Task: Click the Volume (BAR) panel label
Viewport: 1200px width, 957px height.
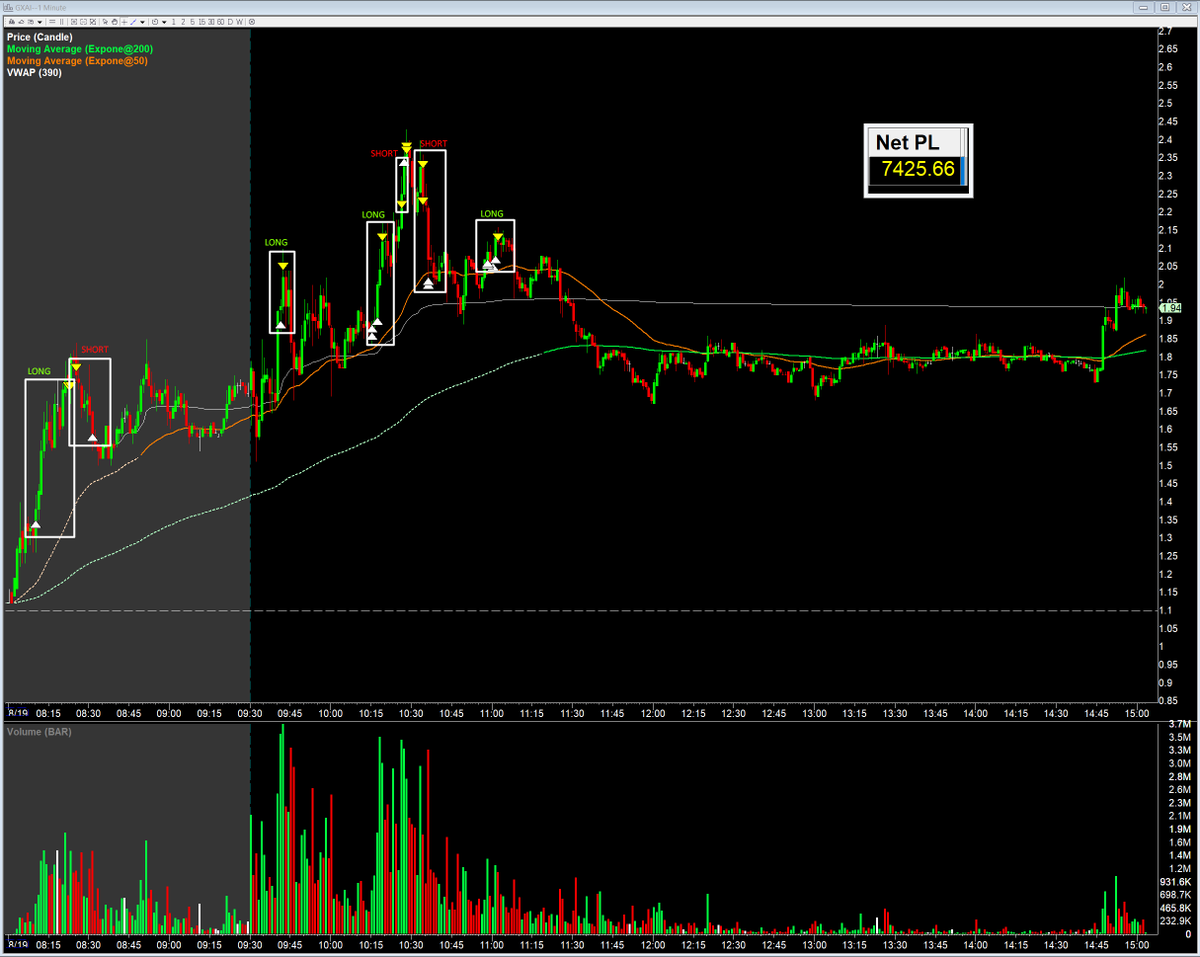Action: [x=39, y=733]
